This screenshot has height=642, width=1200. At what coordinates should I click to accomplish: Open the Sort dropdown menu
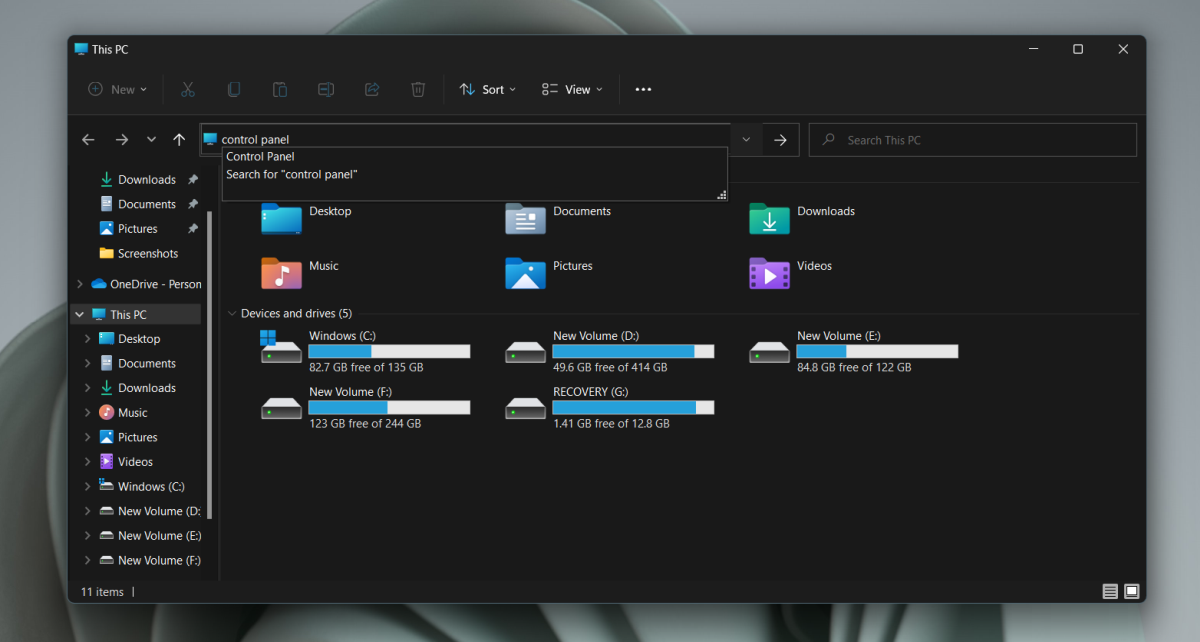coord(487,89)
